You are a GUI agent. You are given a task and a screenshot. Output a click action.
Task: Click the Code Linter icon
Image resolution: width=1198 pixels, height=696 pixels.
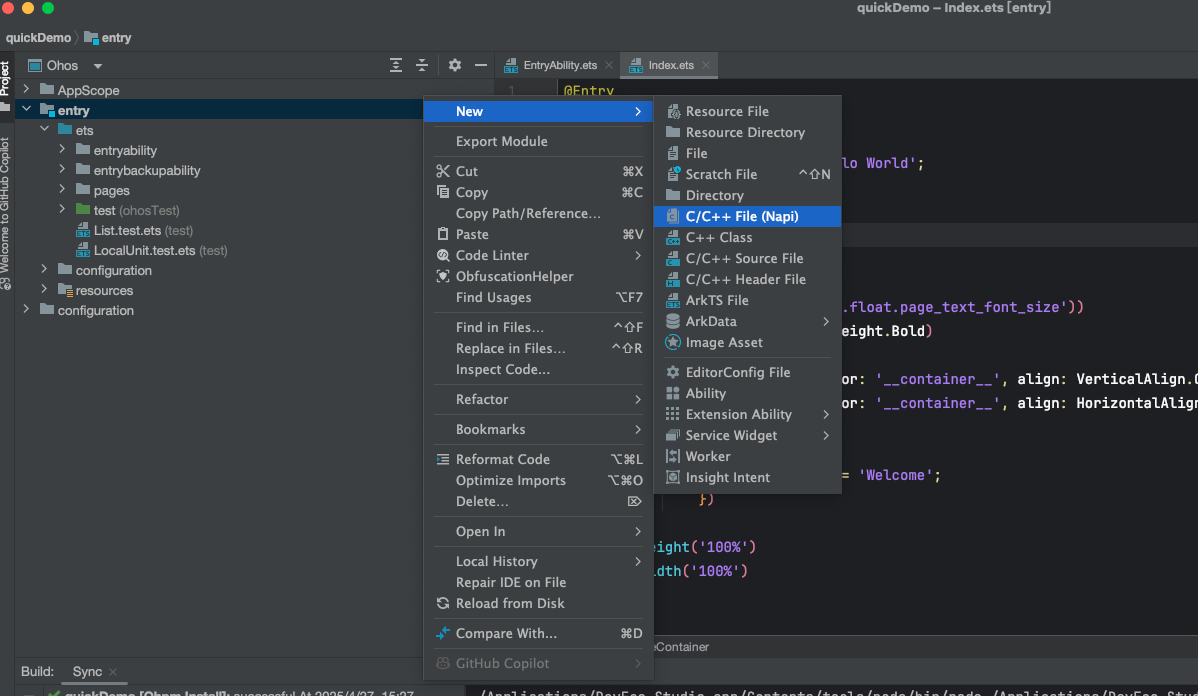[x=443, y=255]
